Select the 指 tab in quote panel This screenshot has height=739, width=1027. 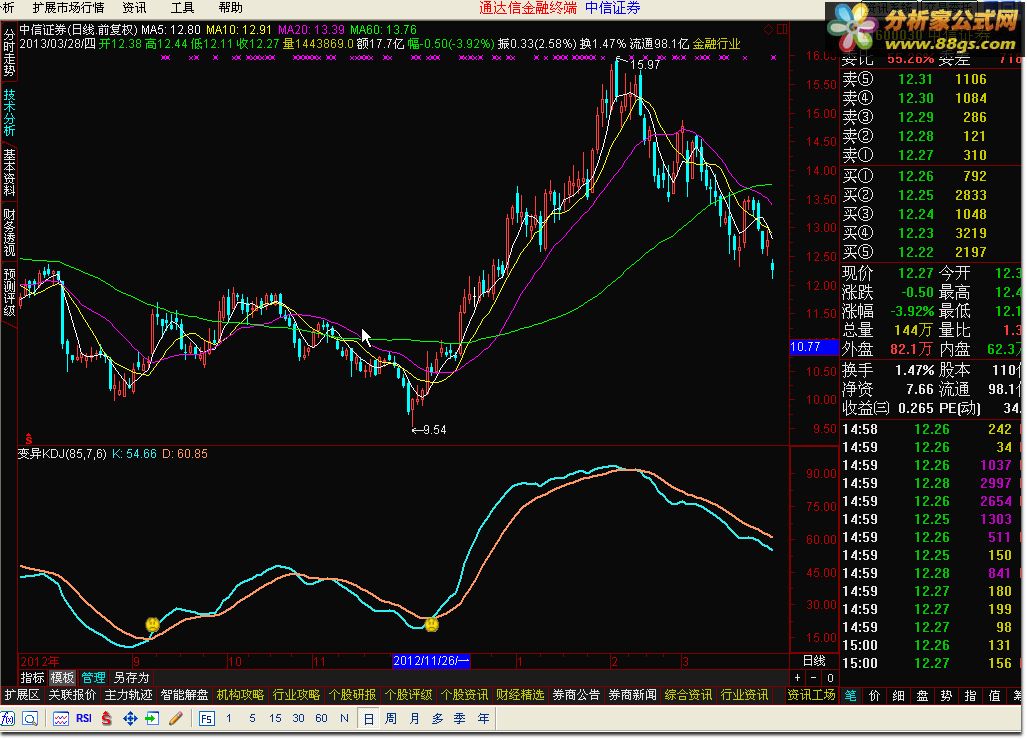click(x=970, y=696)
